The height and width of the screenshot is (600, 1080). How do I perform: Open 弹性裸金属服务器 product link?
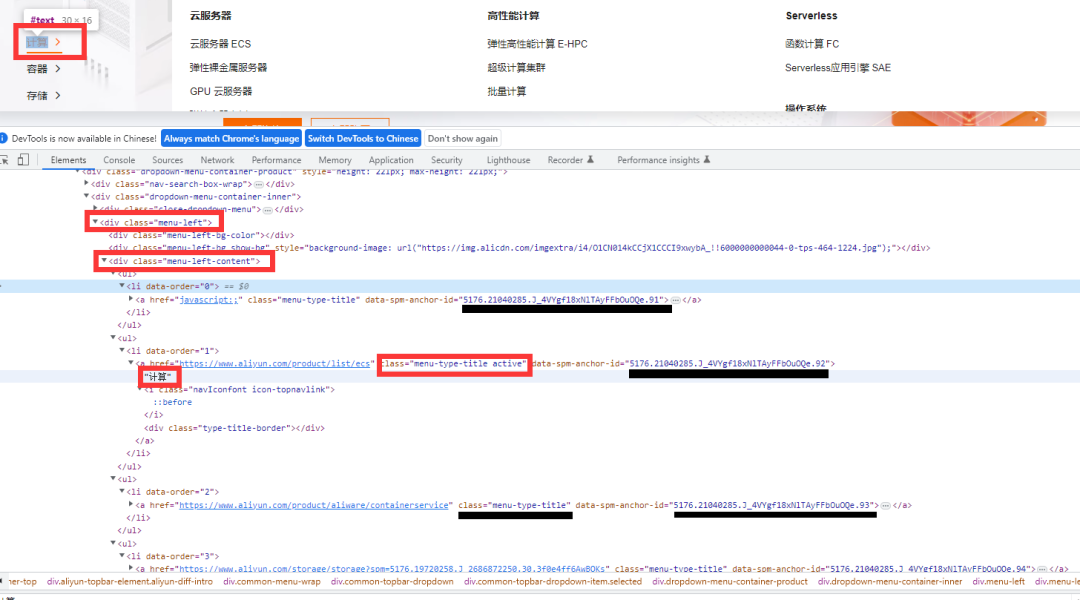pos(228,68)
